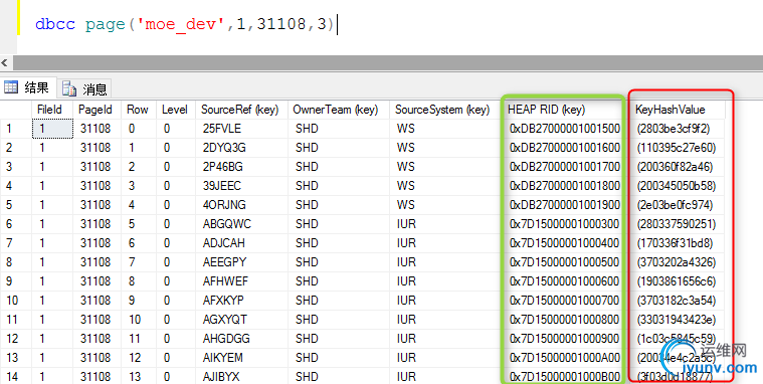The image size is (763, 384).
Task: Click SourceRef cell AJIBYX
Action: coord(241,377)
